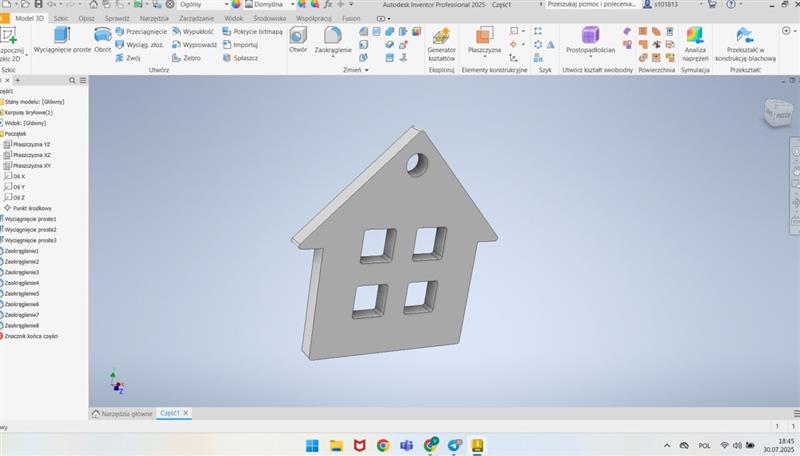Viewport: 800px width, 456px height.
Task: Adjust the appearance color wheel beside Ogólny
Action: click(x=236, y=5)
